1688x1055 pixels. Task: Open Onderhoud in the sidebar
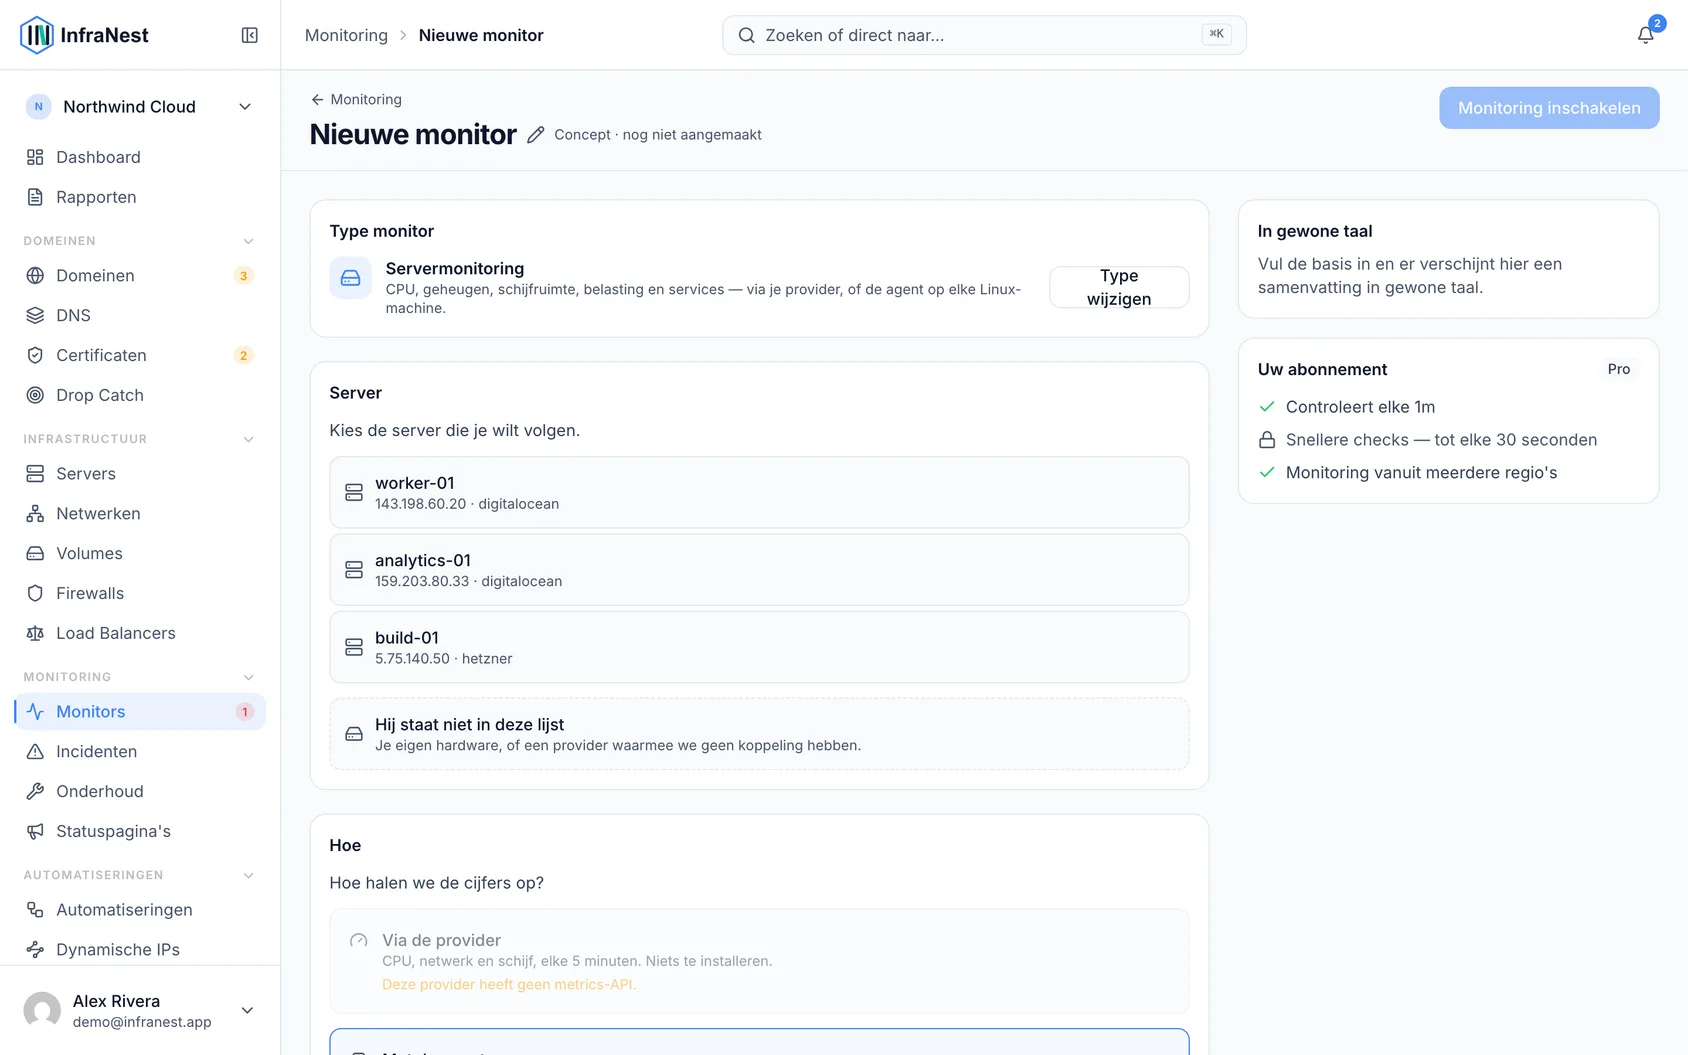pyautogui.click(x=140, y=791)
